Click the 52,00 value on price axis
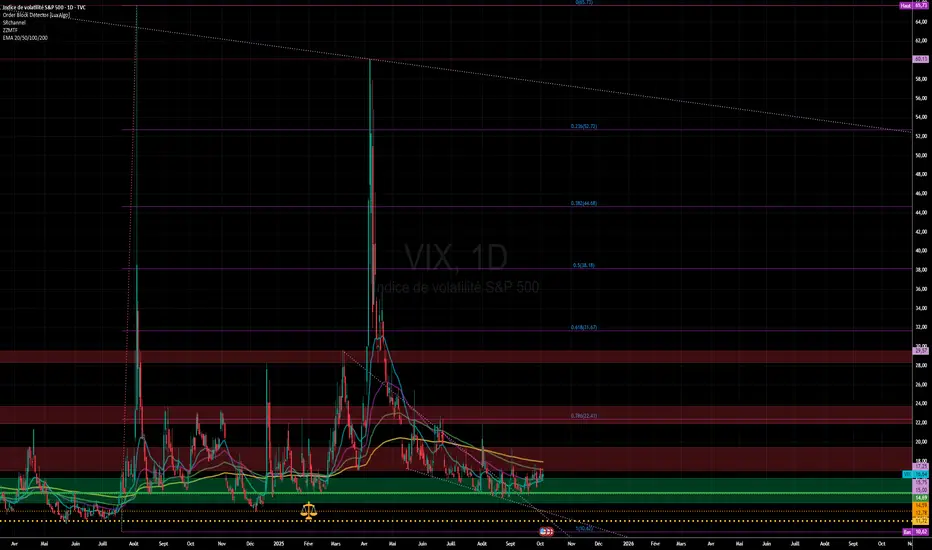This screenshot has height=550, width=932. click(x=921, y=136)
